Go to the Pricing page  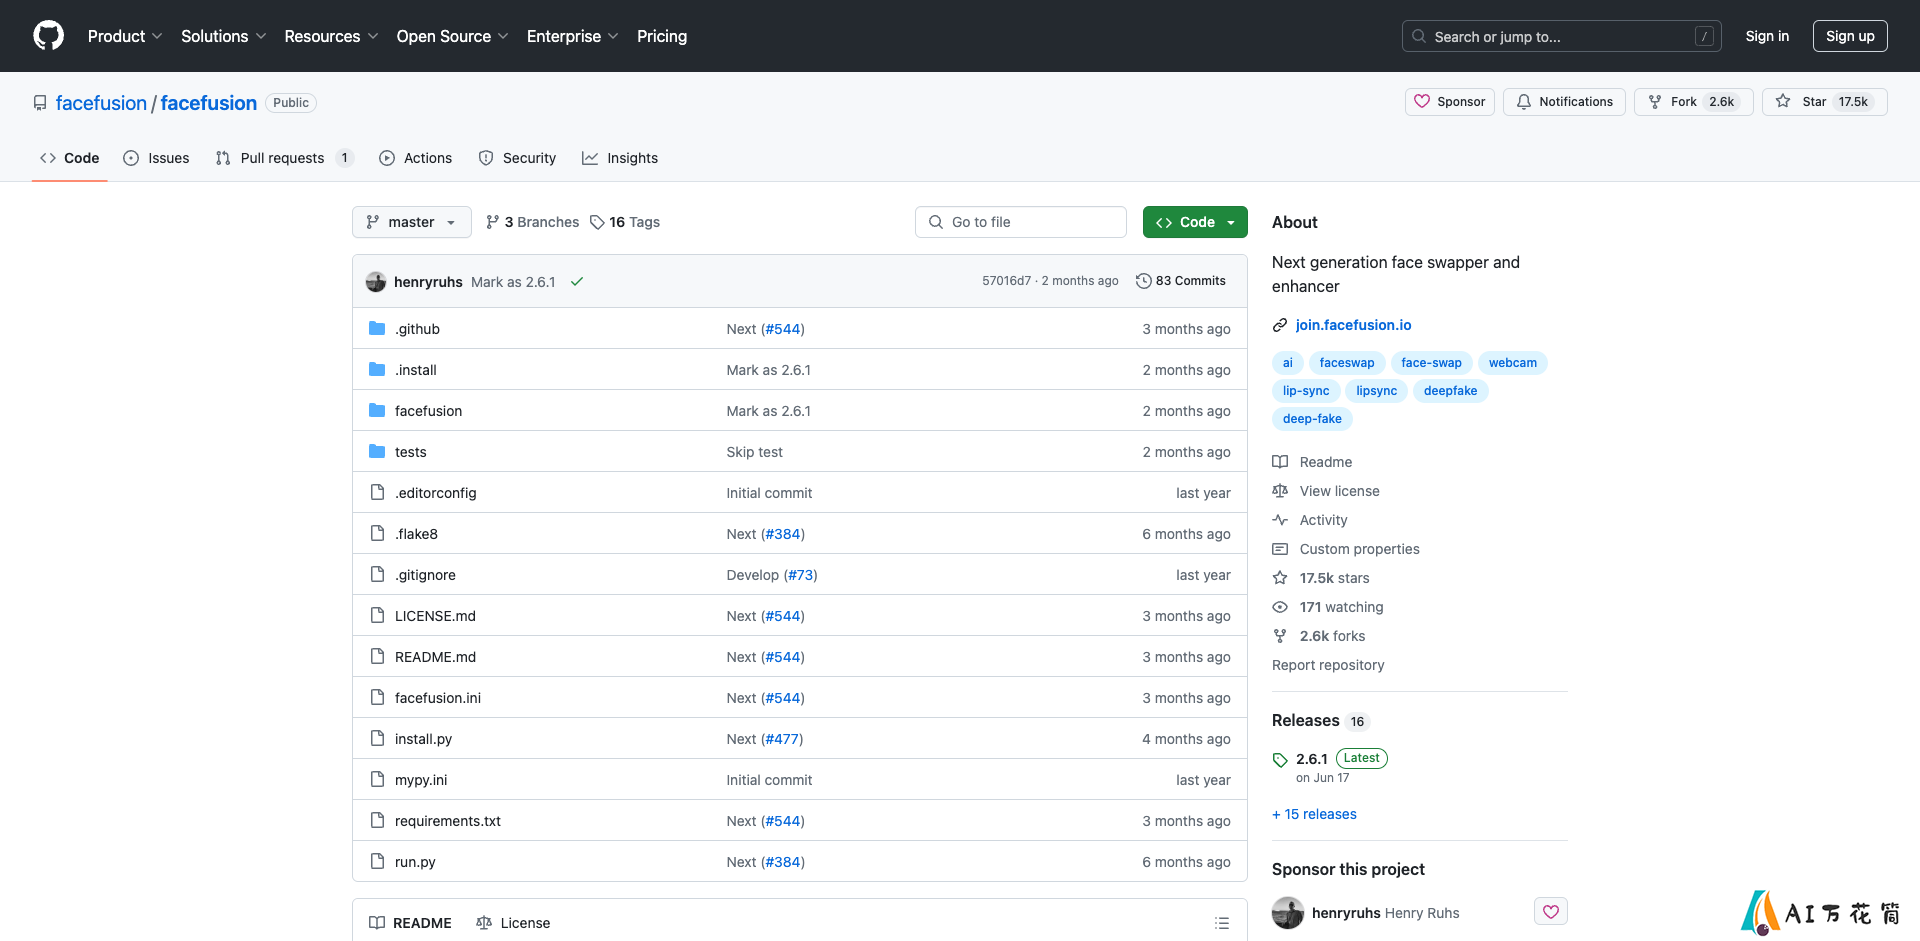662,36
